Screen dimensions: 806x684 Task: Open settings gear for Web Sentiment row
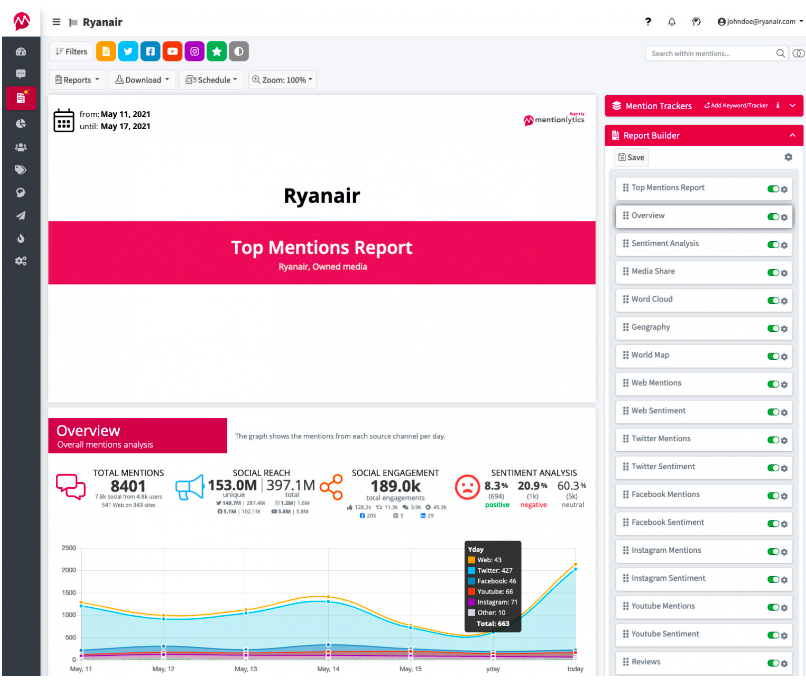click(784, 412)
